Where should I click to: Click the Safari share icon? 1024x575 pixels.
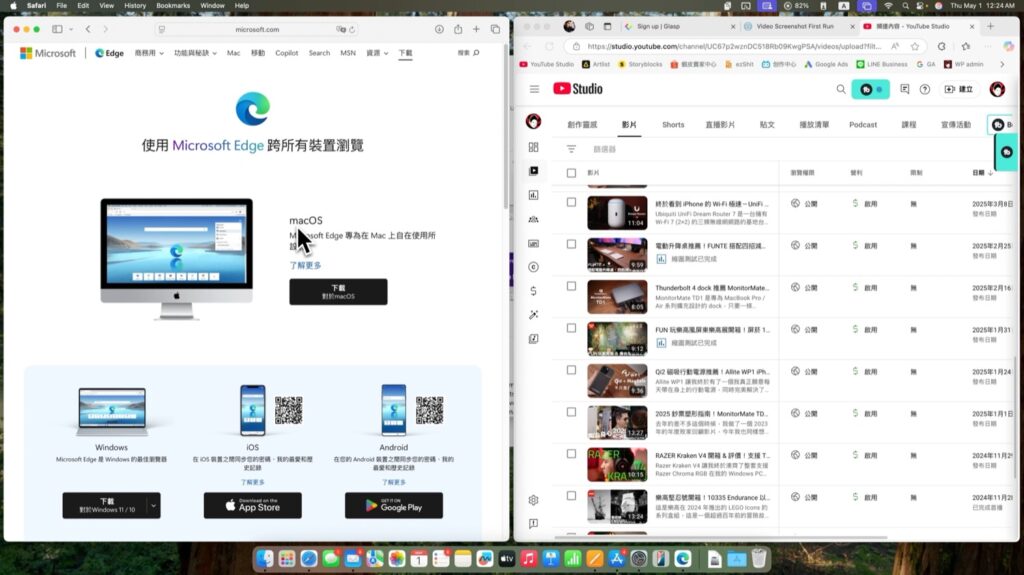click(x=458, y=29)
